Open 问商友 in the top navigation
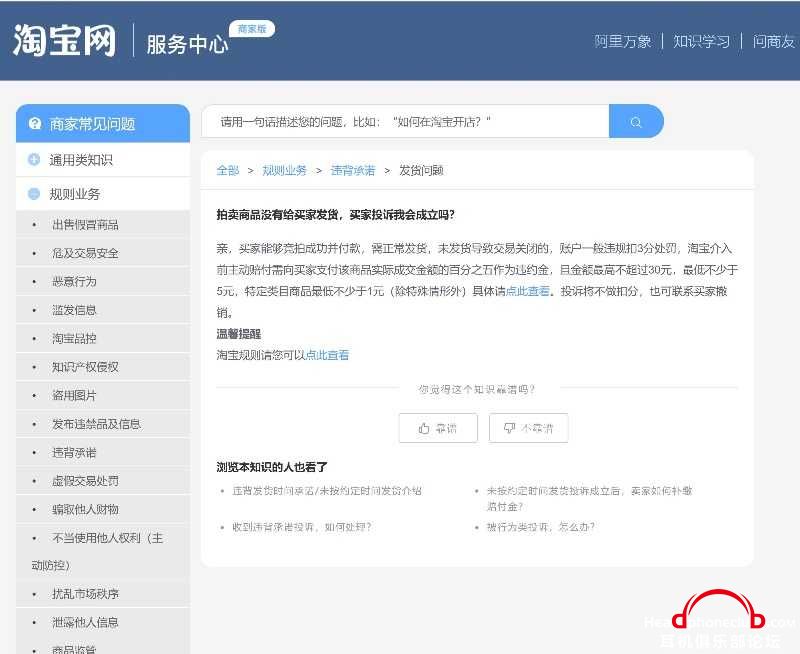Viewport: 800px width, 654px height. click(x=773, y=41)
